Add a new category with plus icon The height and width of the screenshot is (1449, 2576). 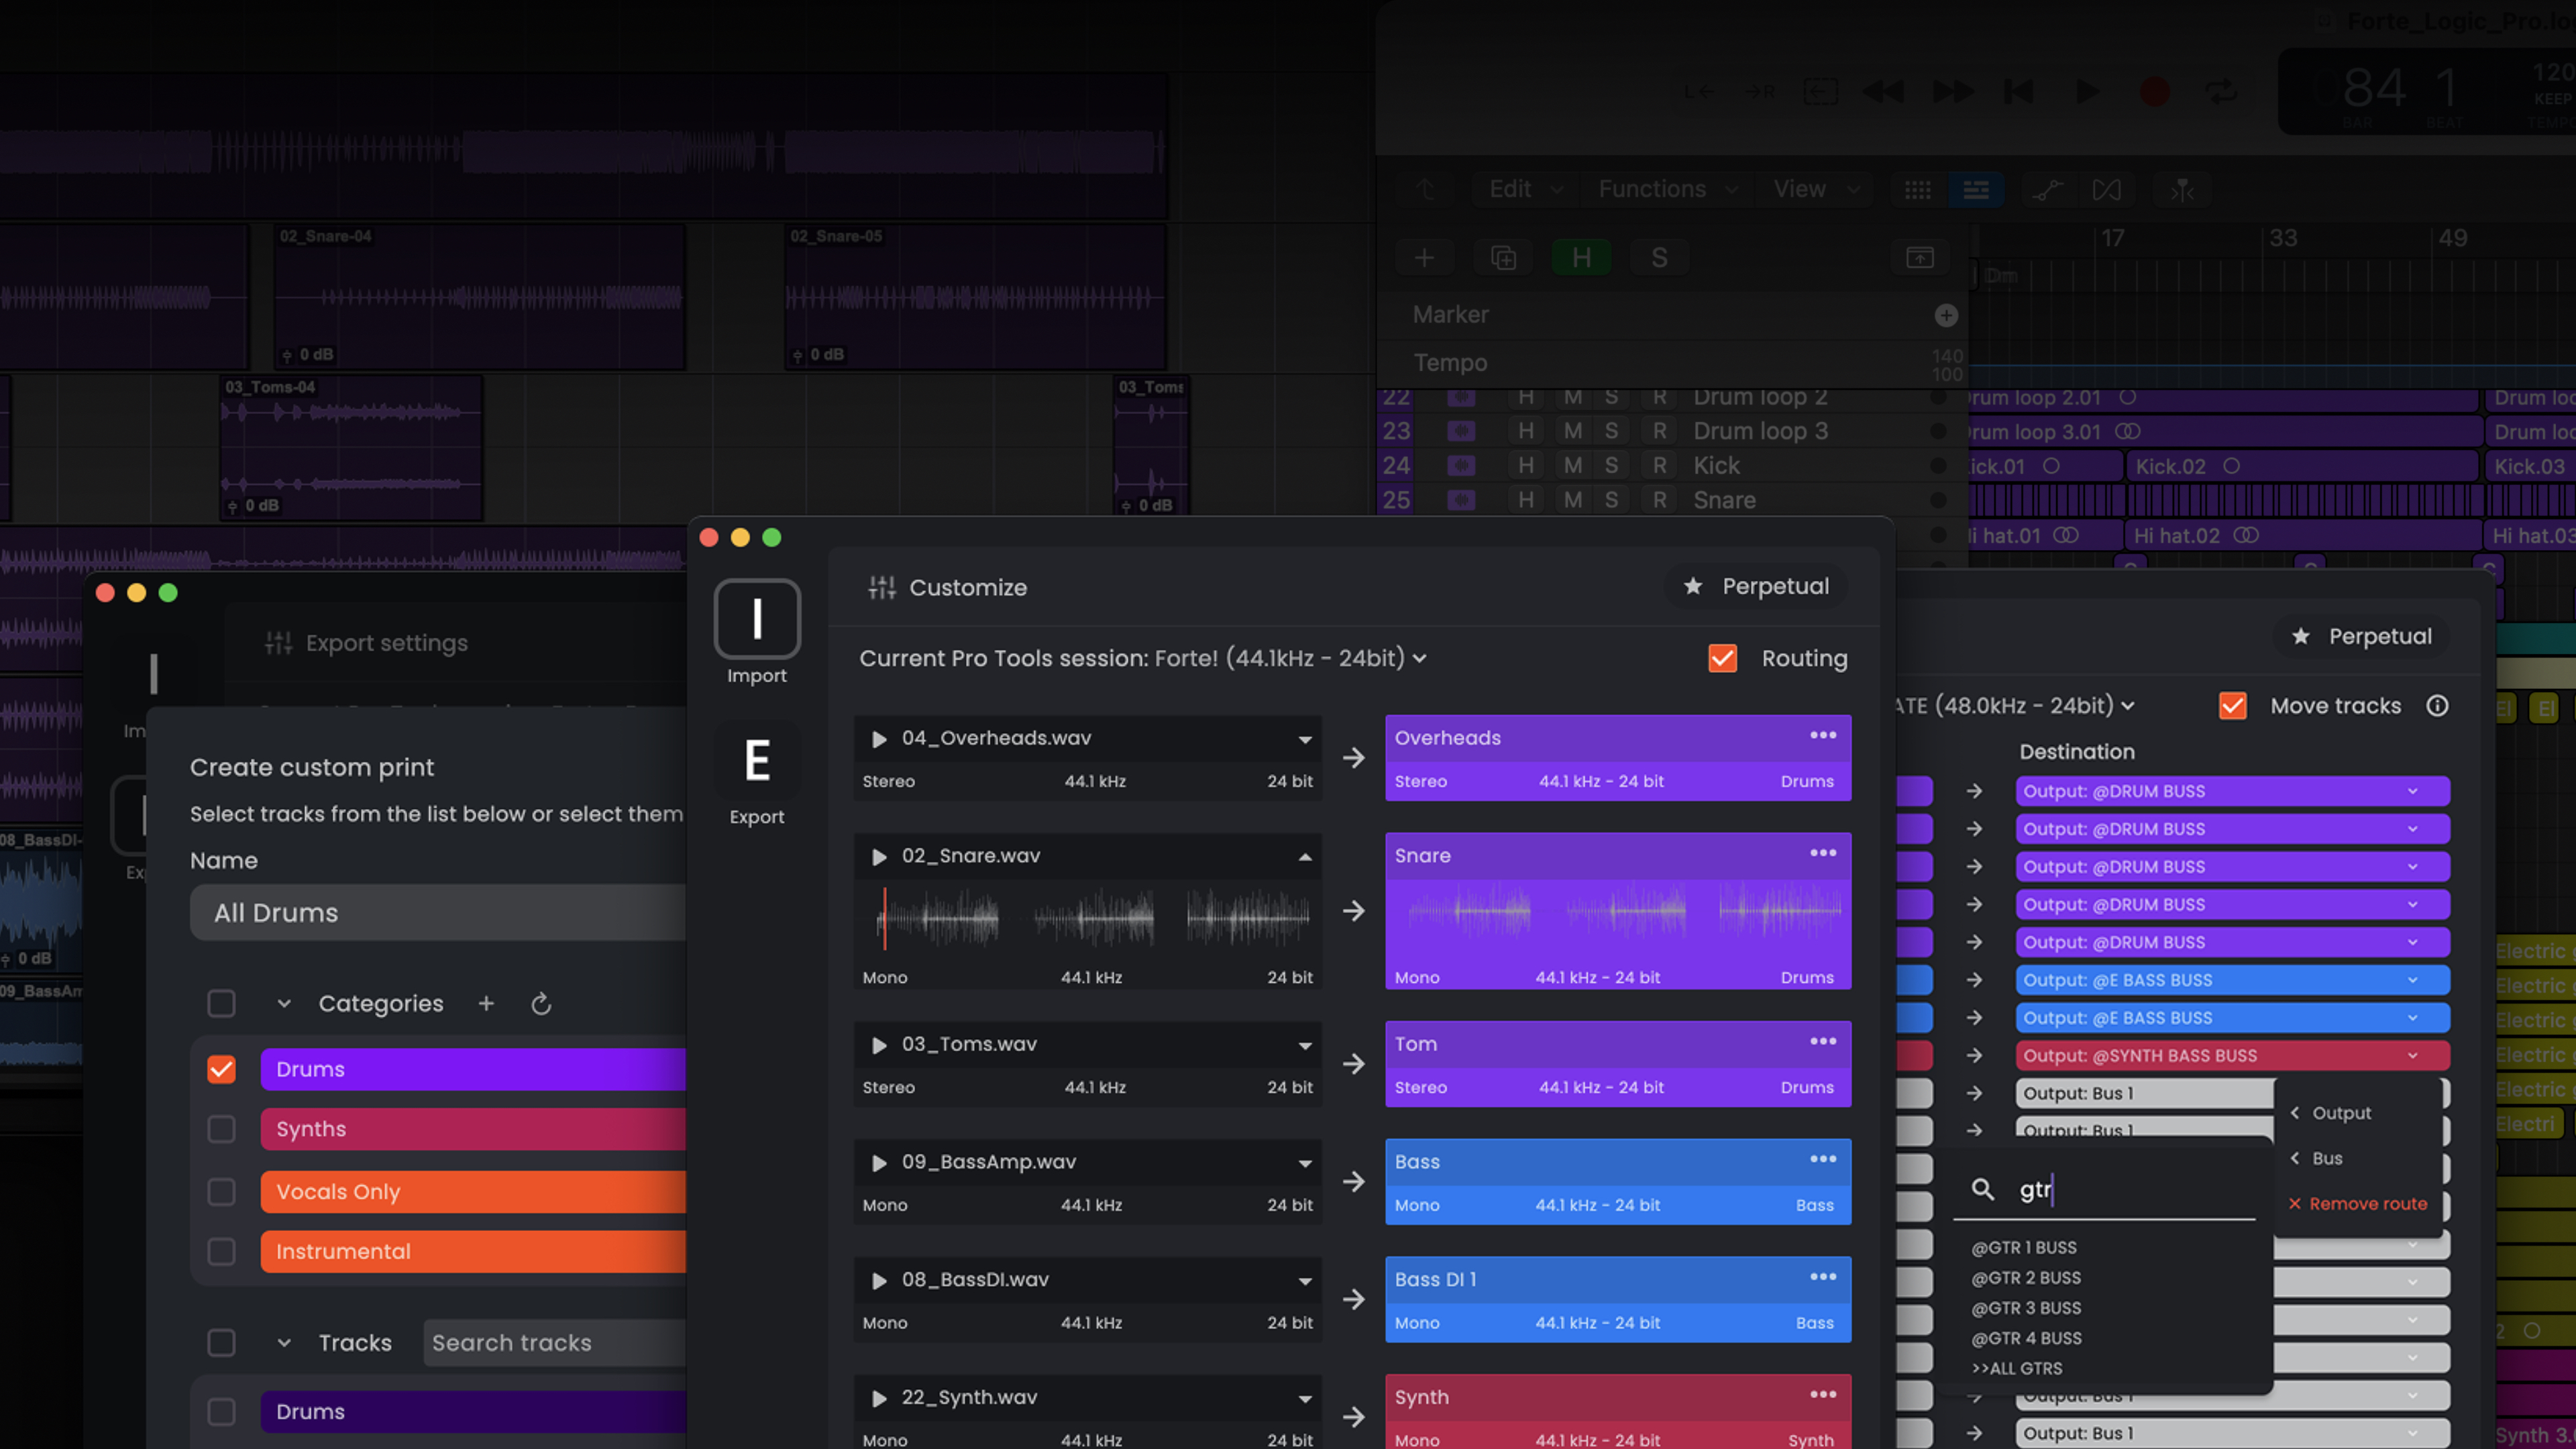tap(486, 1003)
